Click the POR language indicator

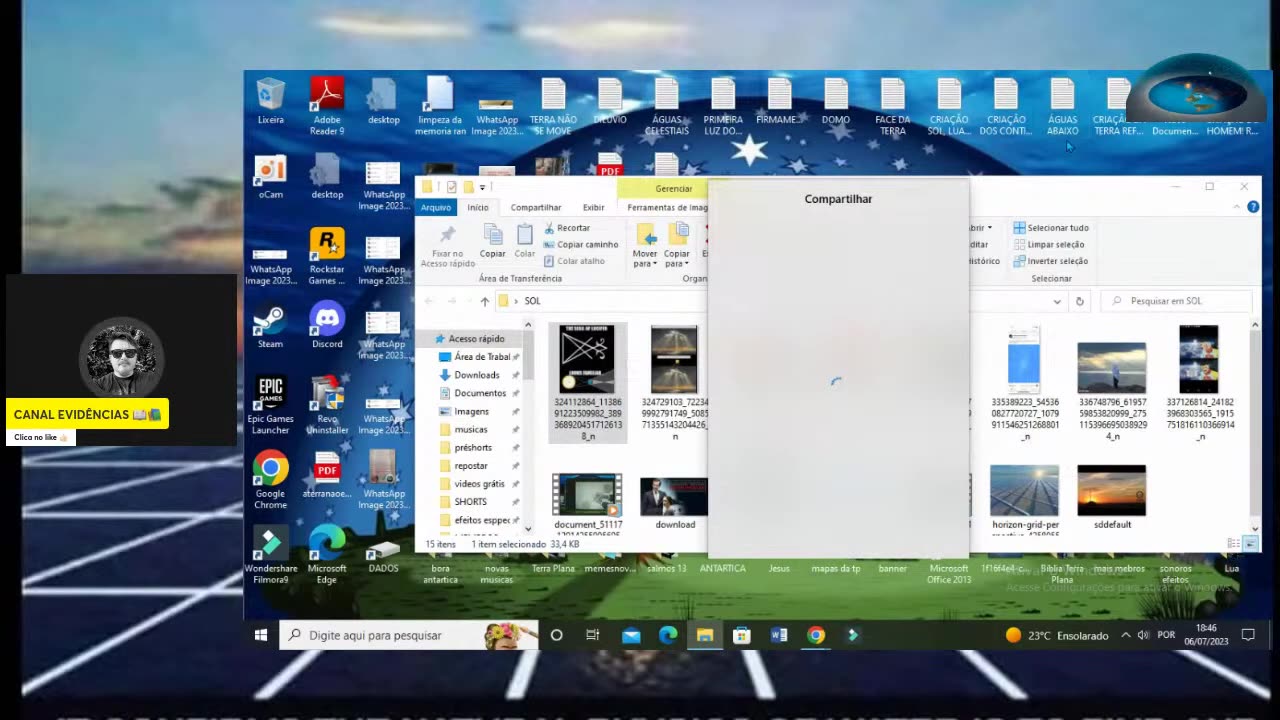1166,635
